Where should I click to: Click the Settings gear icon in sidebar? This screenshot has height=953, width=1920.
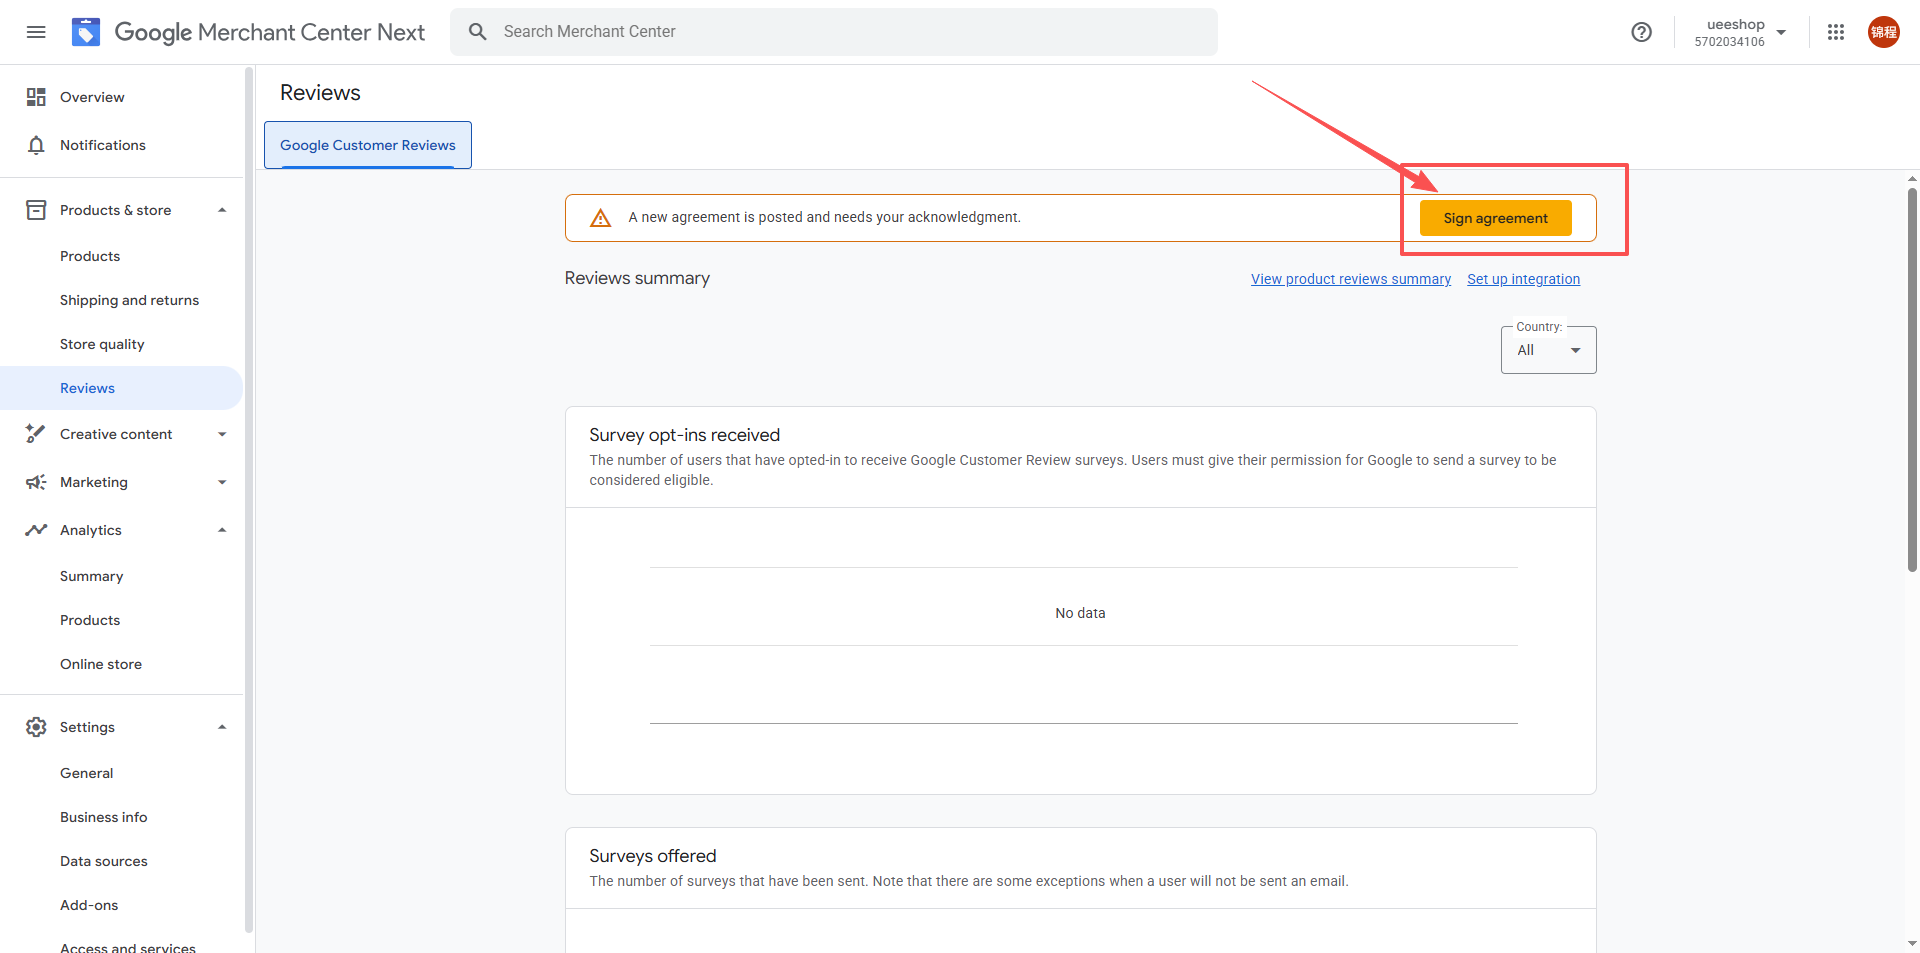click(36, 727)
